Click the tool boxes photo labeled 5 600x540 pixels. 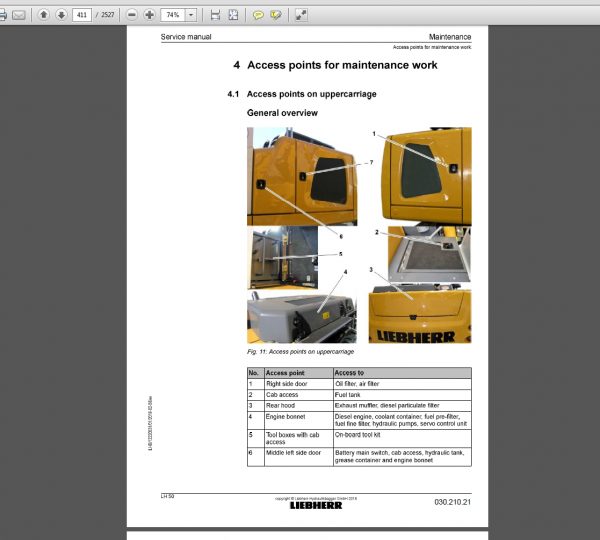click(x=282, y=257)
